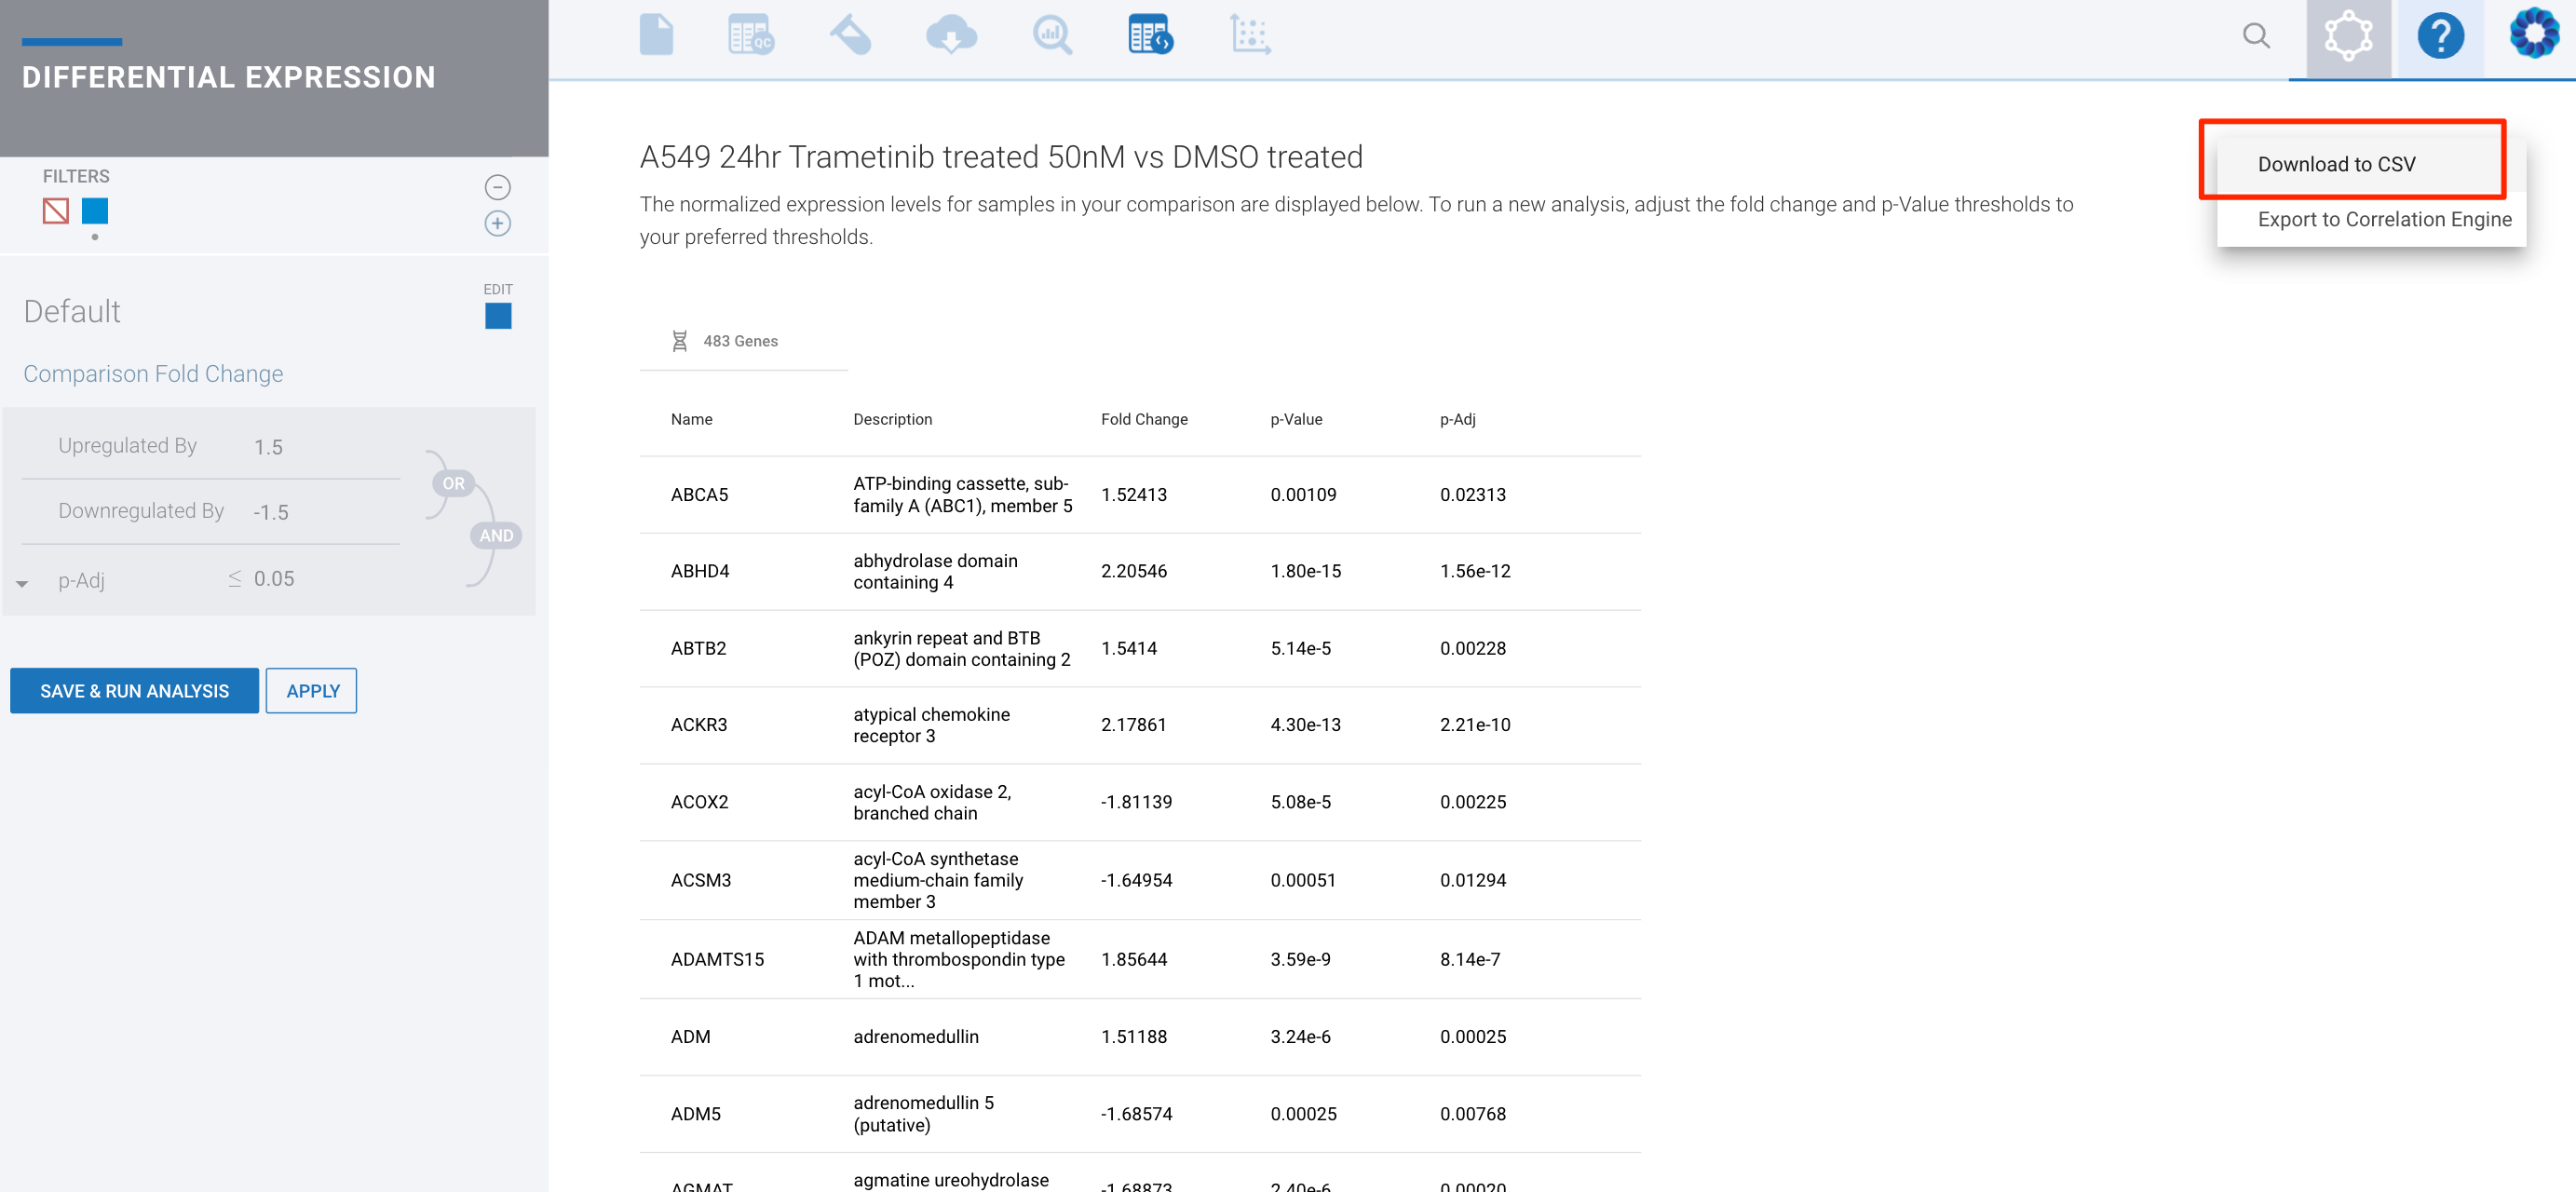Open the active differential expression table icon
2576x1192 pixels.
1150,34
